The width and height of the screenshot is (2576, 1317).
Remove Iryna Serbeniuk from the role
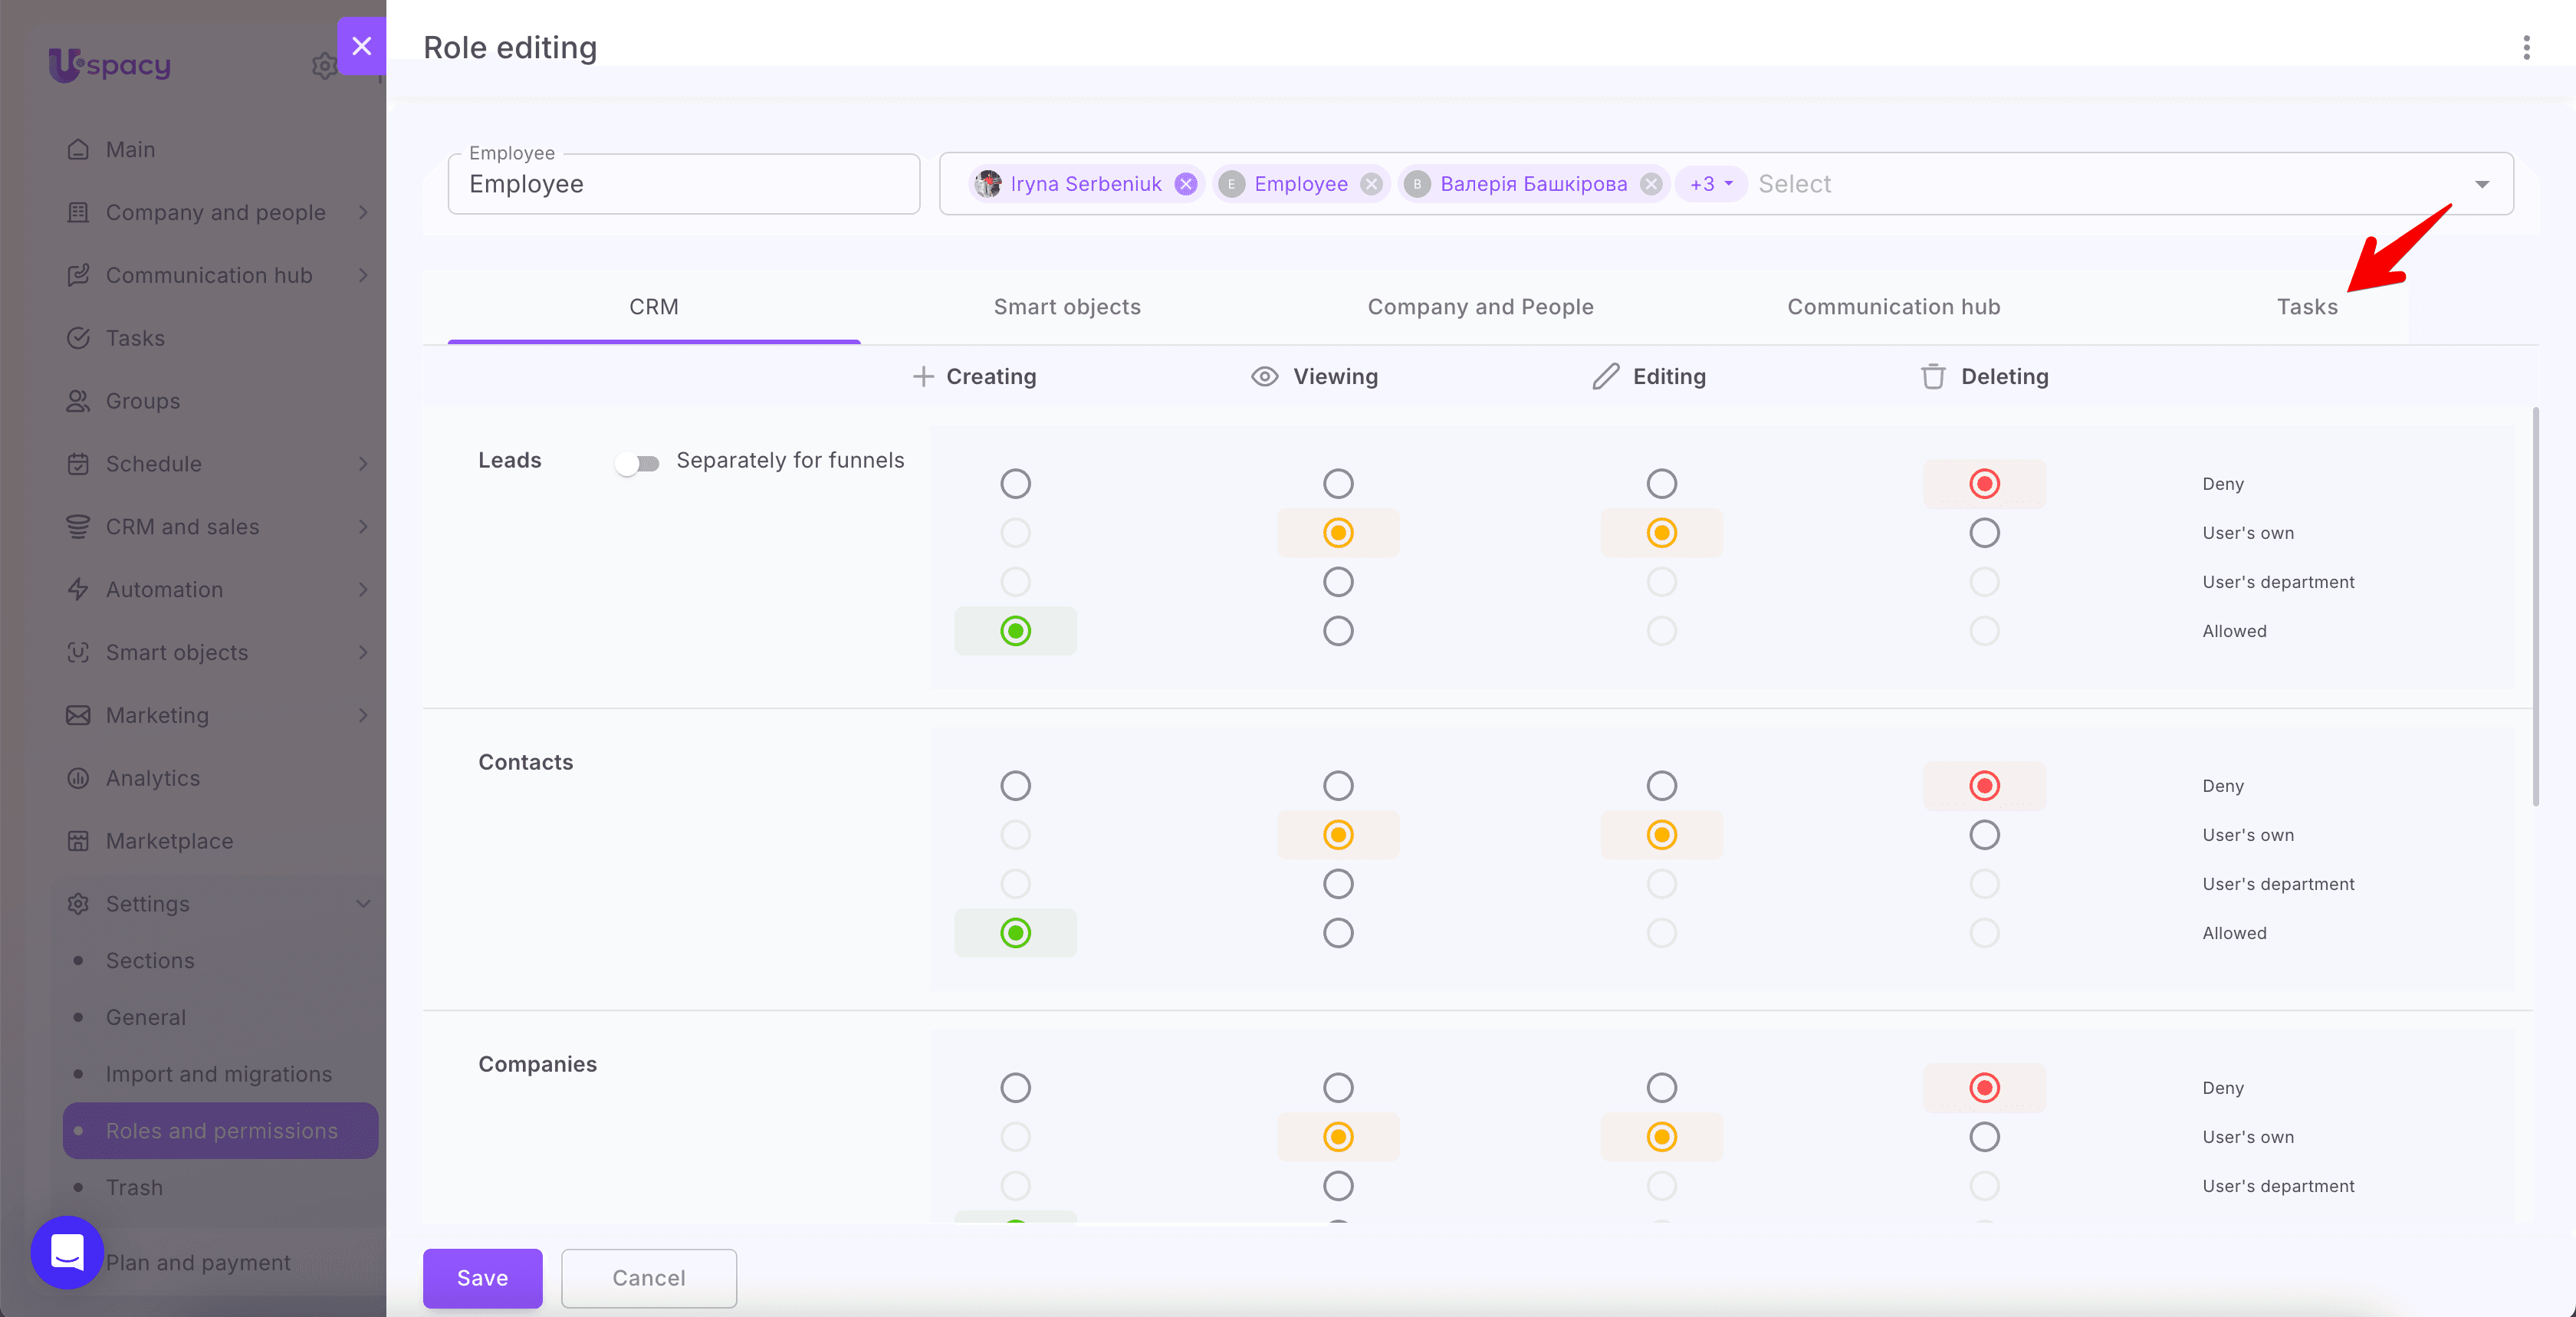click(x=1186, y=184)
